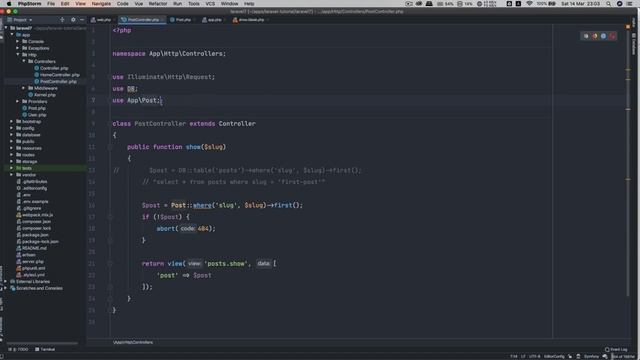Select User.php in project tree
This screenshot has height=360, width=640.
(x=34, y=115)
